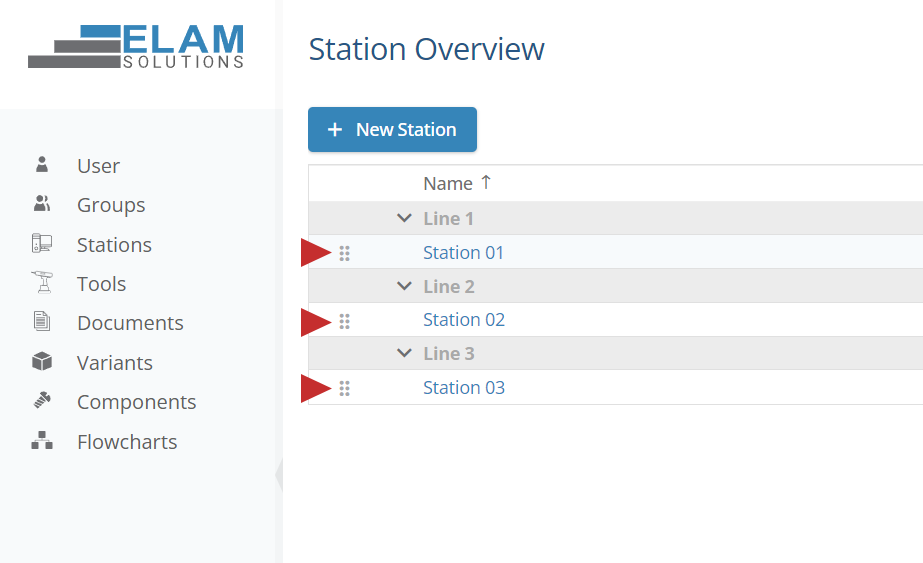Image resolution: width=923 pixels, height=563 pixels.
Task: Click the Groups people icon
Action: [42, 204]
